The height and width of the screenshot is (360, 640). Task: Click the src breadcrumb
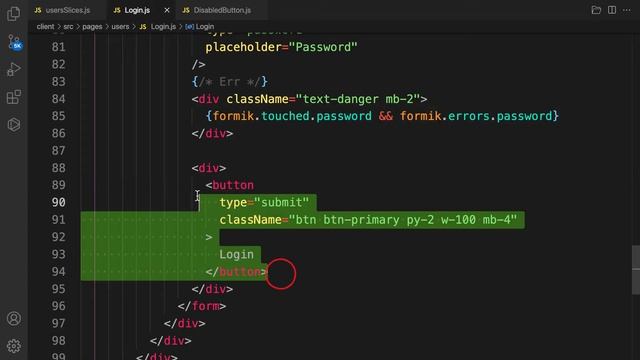tap(68, 27)
